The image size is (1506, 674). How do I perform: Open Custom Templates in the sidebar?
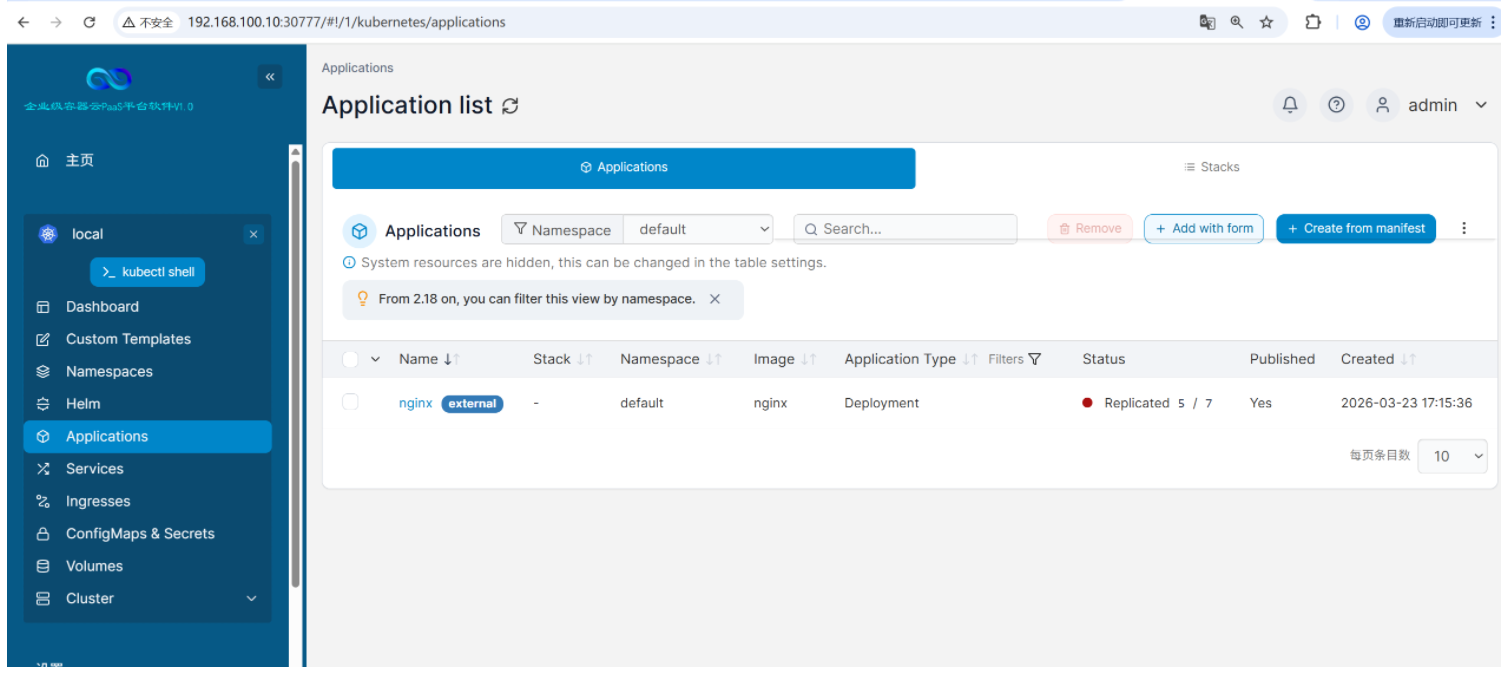pos(147,339)
